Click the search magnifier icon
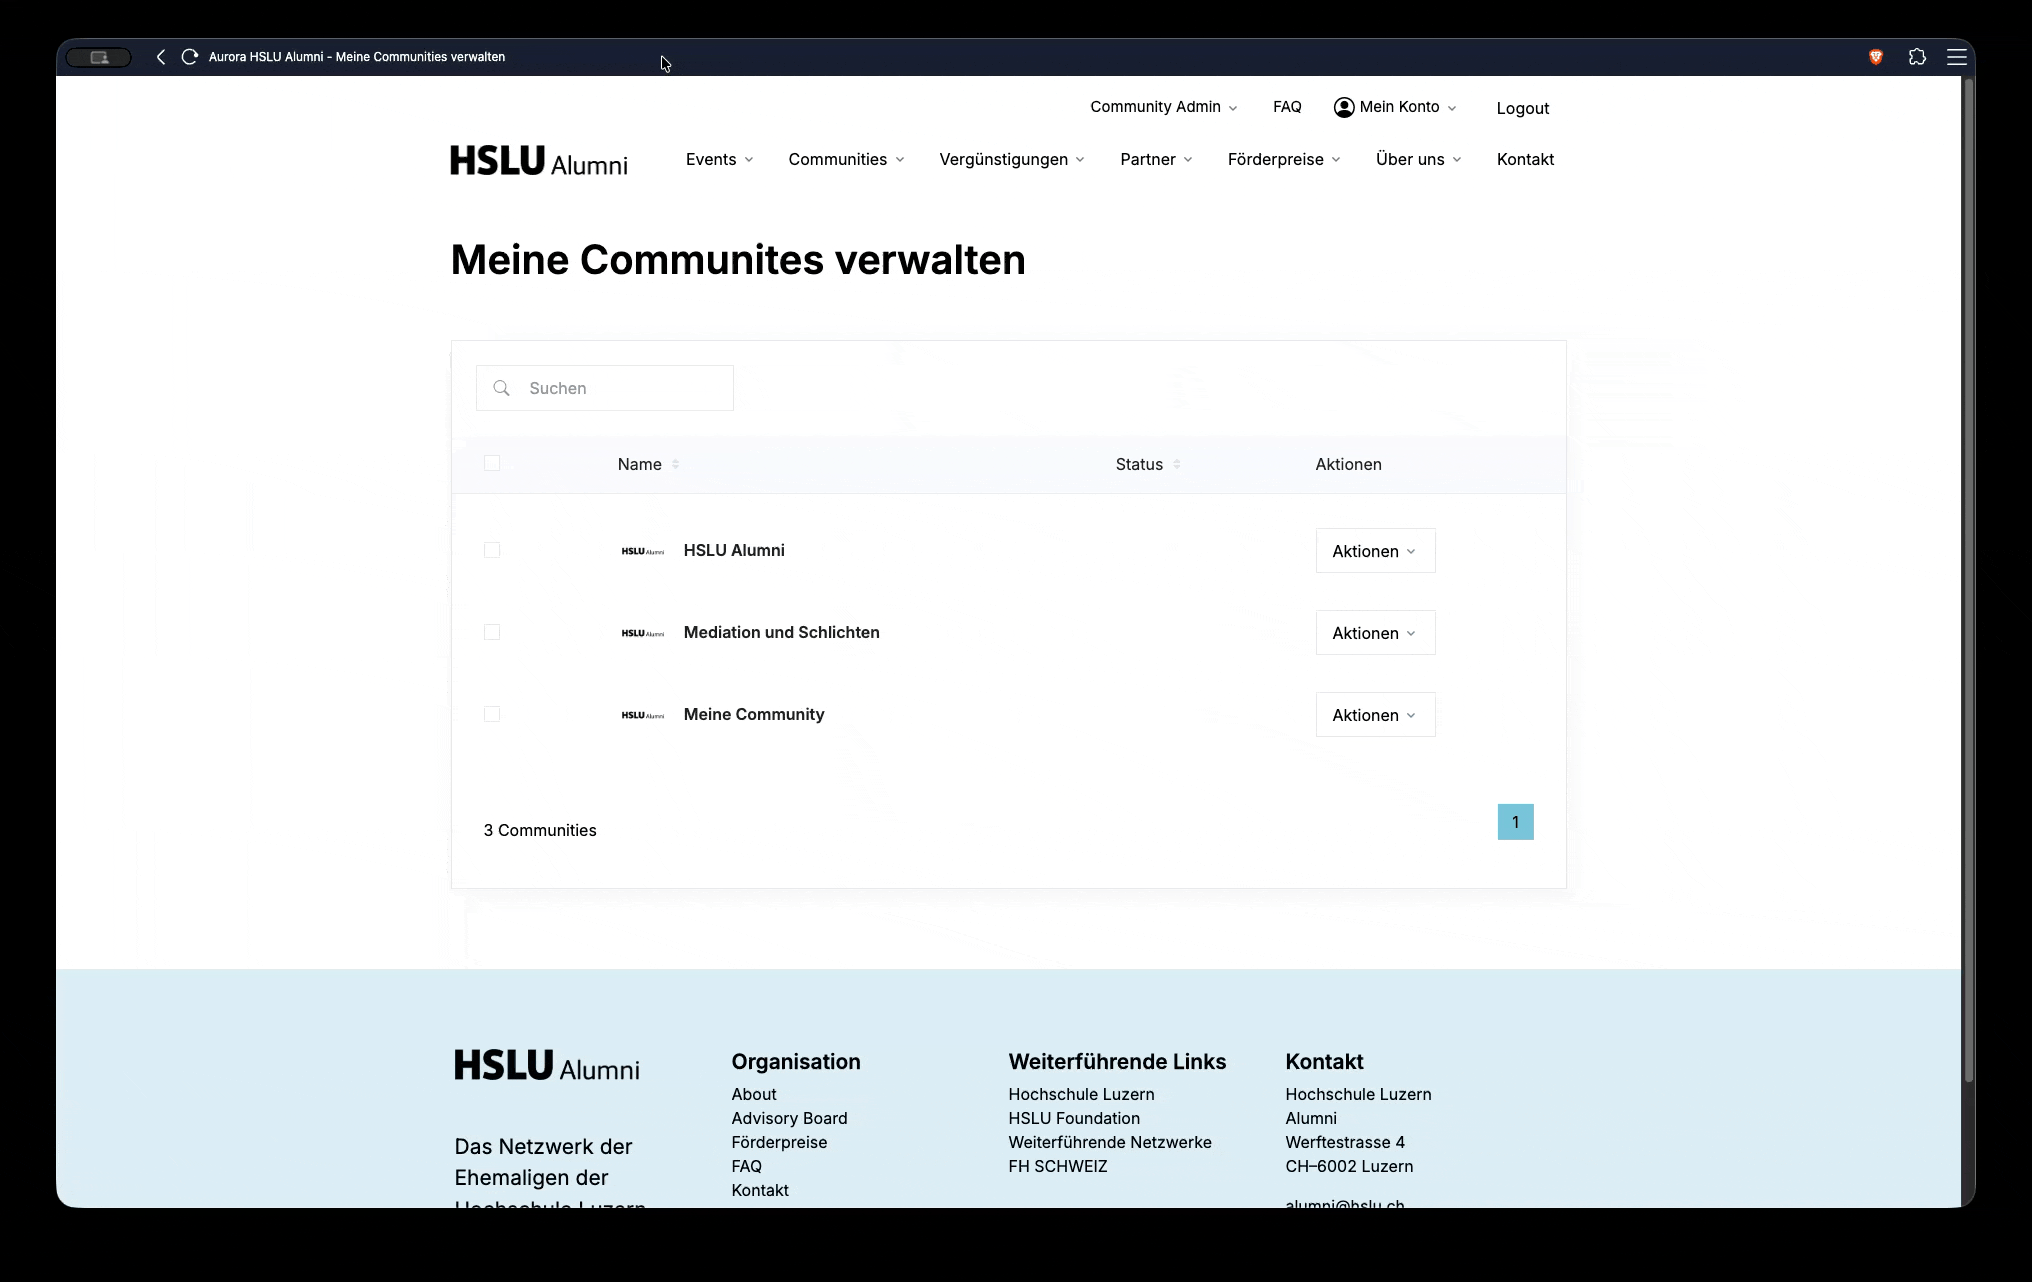This screenshot has width=2032, height=1282. point(502,388)
